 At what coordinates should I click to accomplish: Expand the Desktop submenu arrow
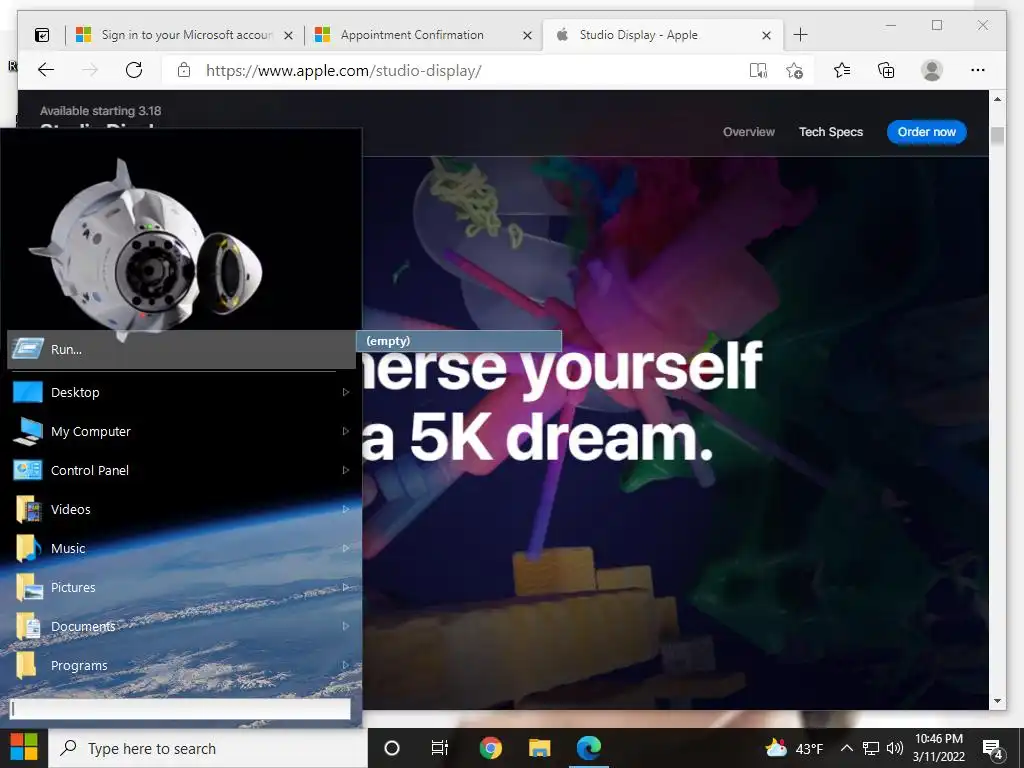click(x=346, y=392)
